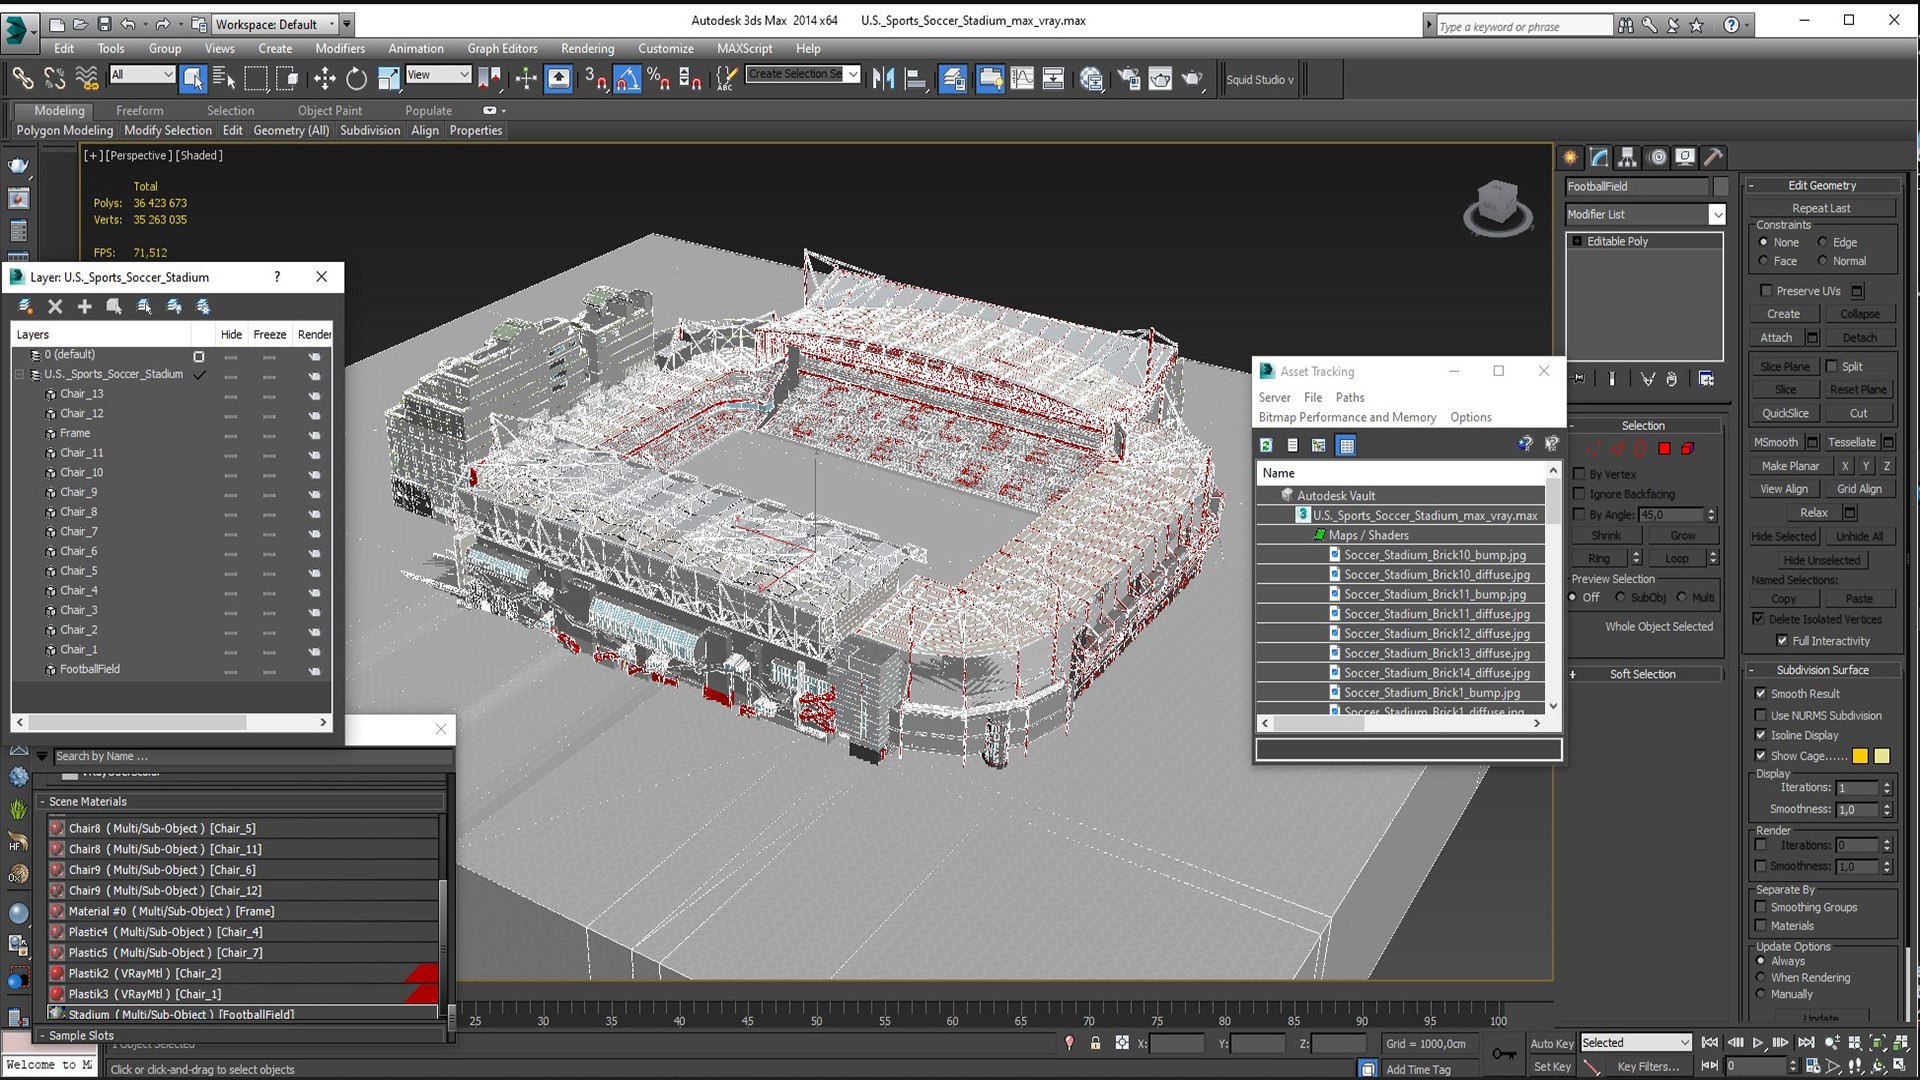
Task: Open the Render Setup teapot icon
Action: tap(1128, 78)
